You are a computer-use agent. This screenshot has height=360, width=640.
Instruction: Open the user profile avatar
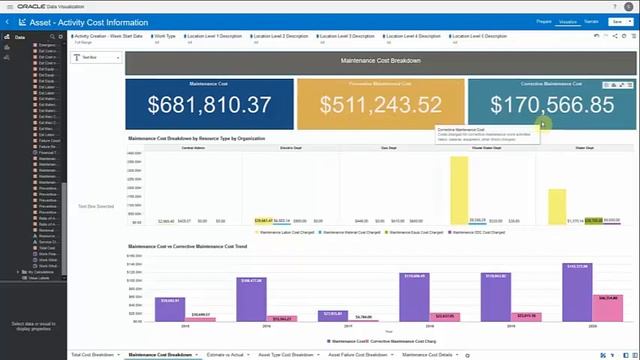(629, 7)
